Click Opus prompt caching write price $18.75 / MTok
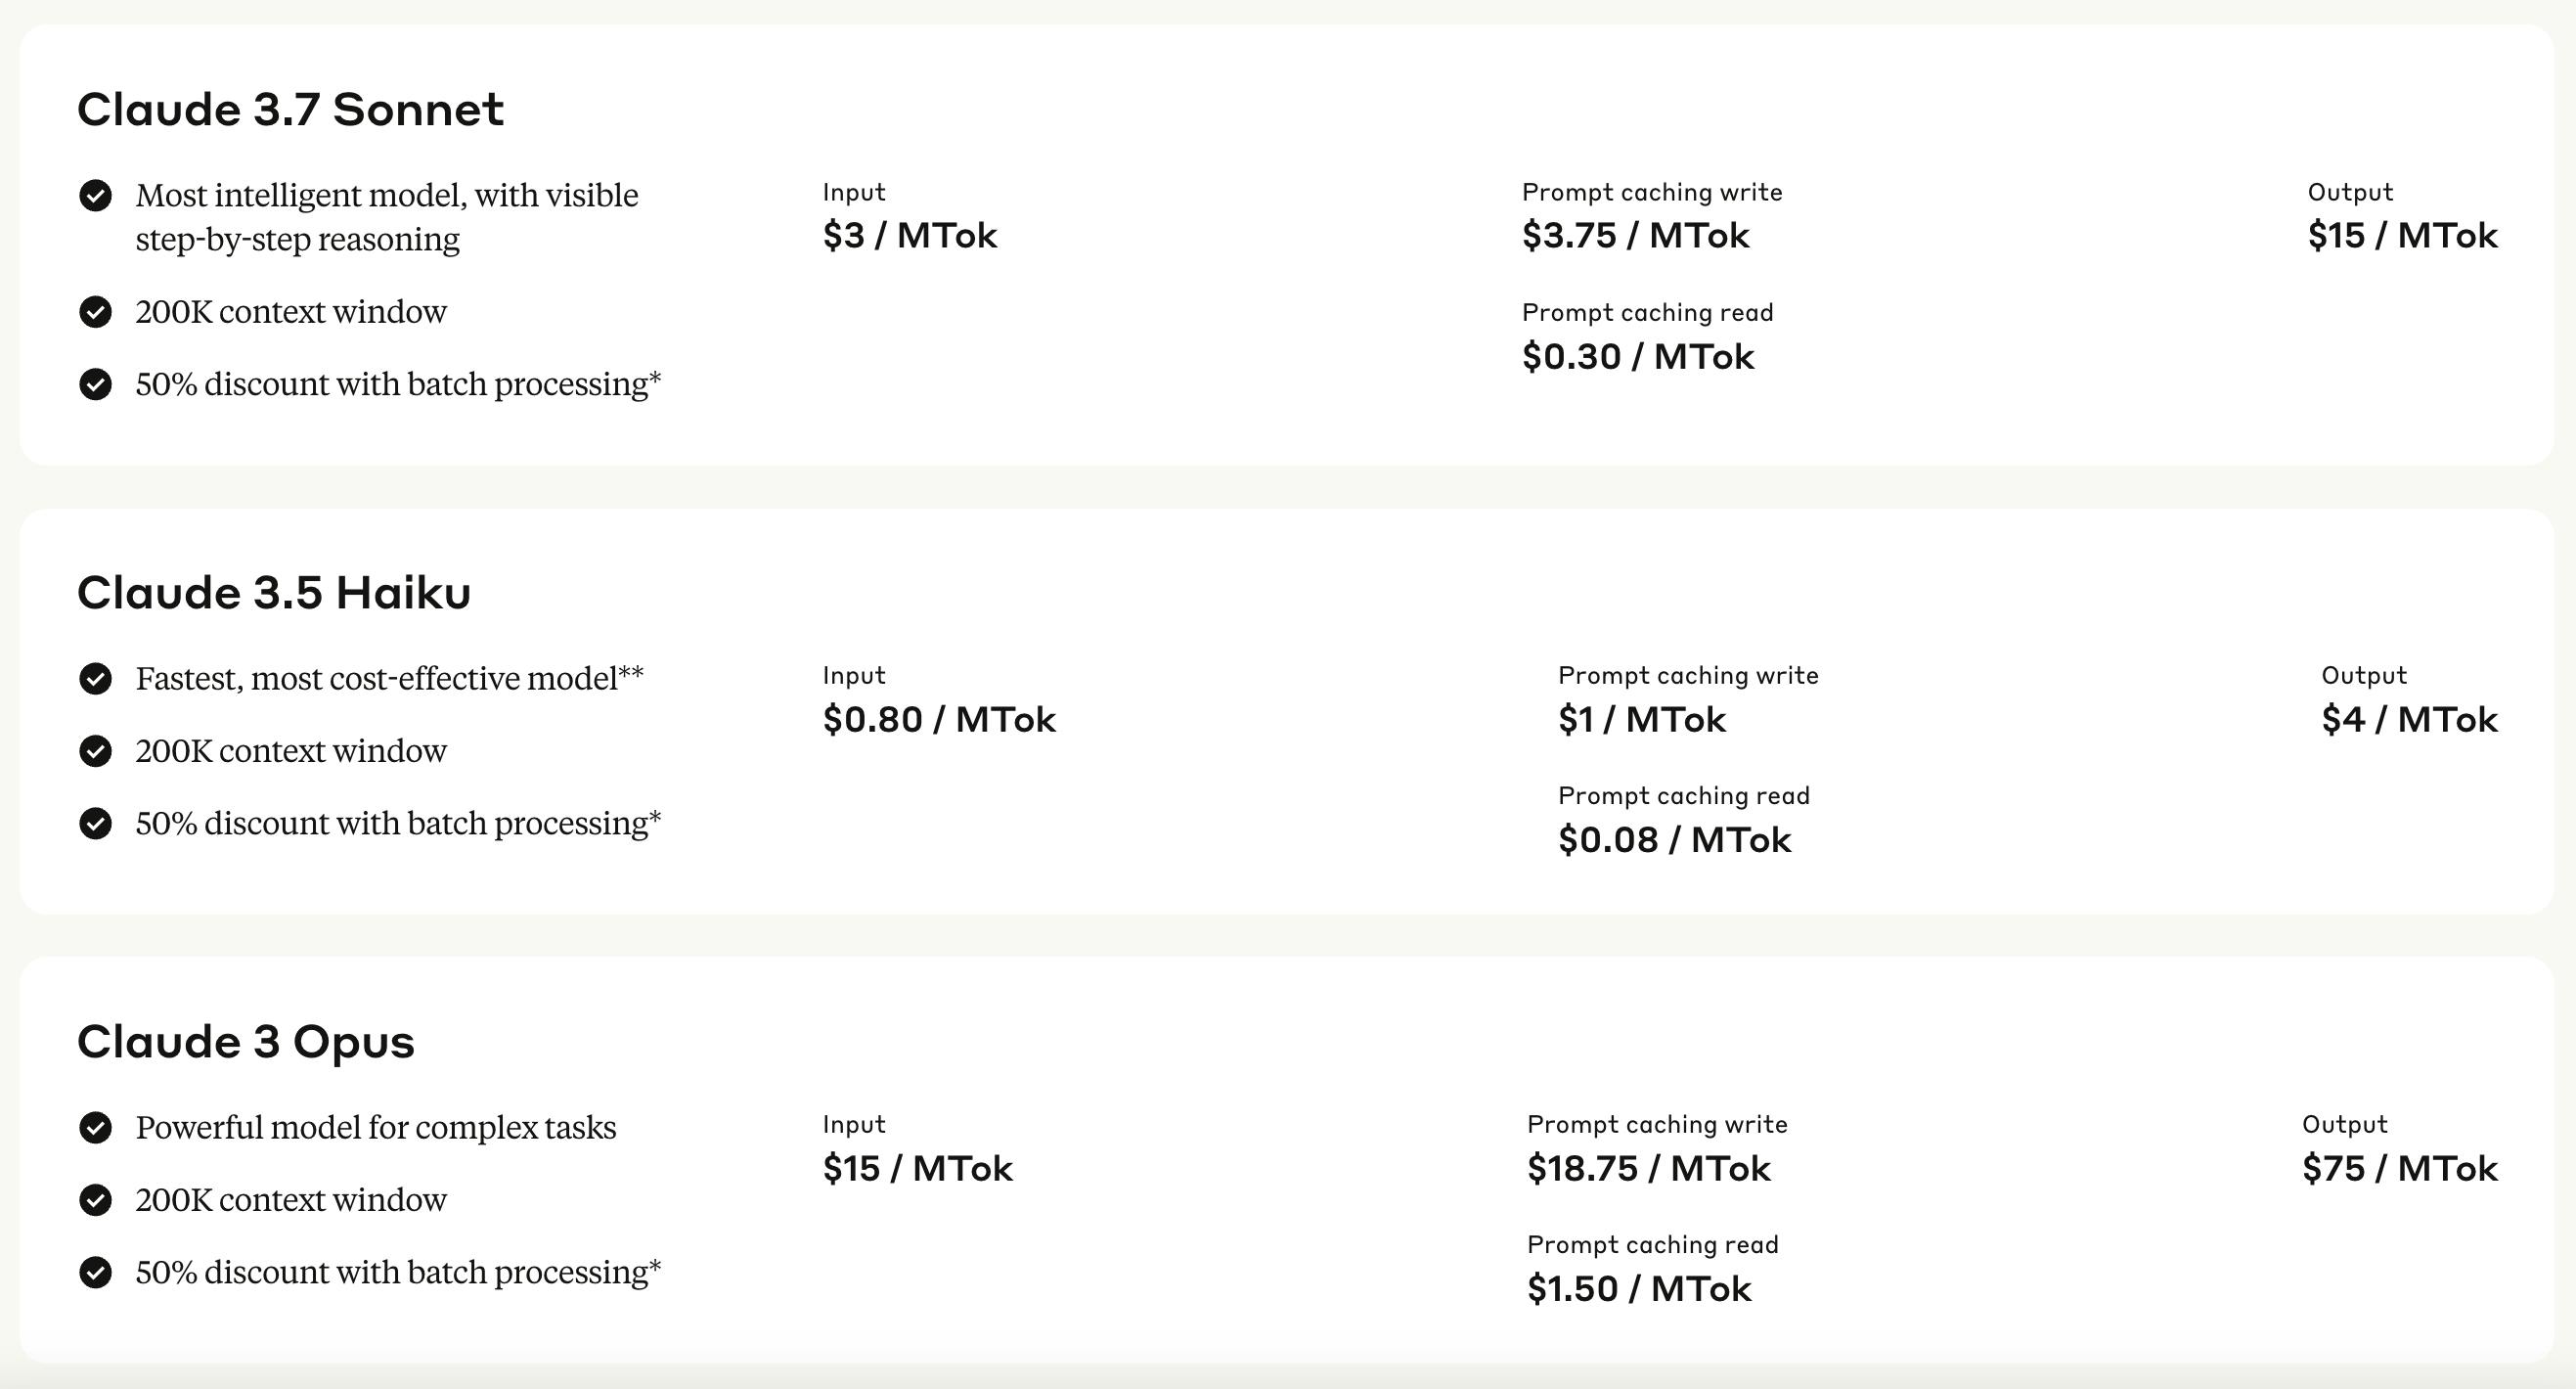 1648,1169
